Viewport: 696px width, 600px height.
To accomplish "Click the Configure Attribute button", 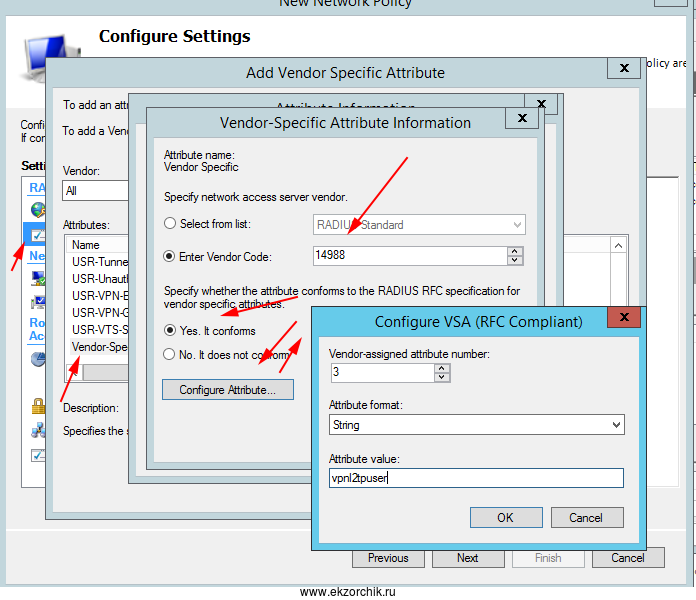I will [228, 390].
